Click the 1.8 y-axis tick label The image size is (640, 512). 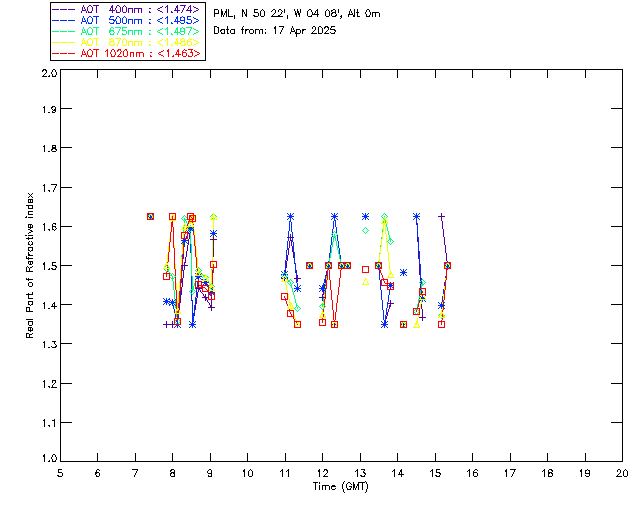coord(49,148)
